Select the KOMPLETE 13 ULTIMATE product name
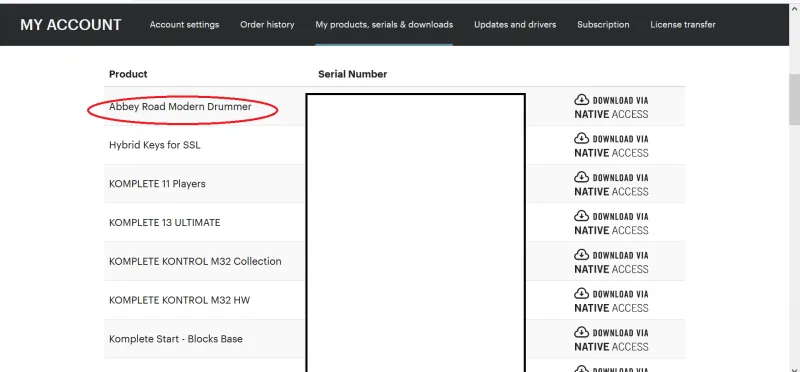The width and height of the screenshot is (800, 372). (x=165, y=222)
